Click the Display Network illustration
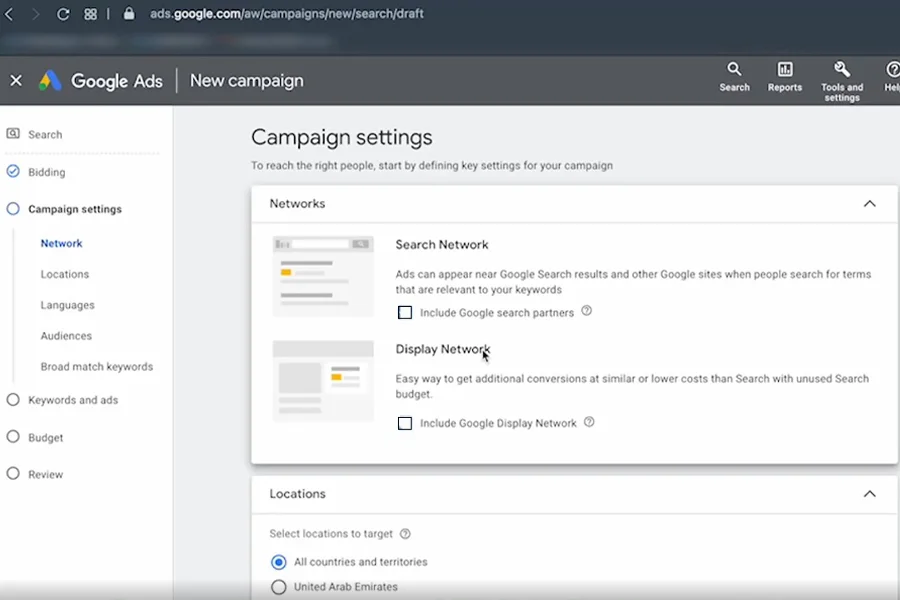 pyautogui.click(x=323, y=381)
